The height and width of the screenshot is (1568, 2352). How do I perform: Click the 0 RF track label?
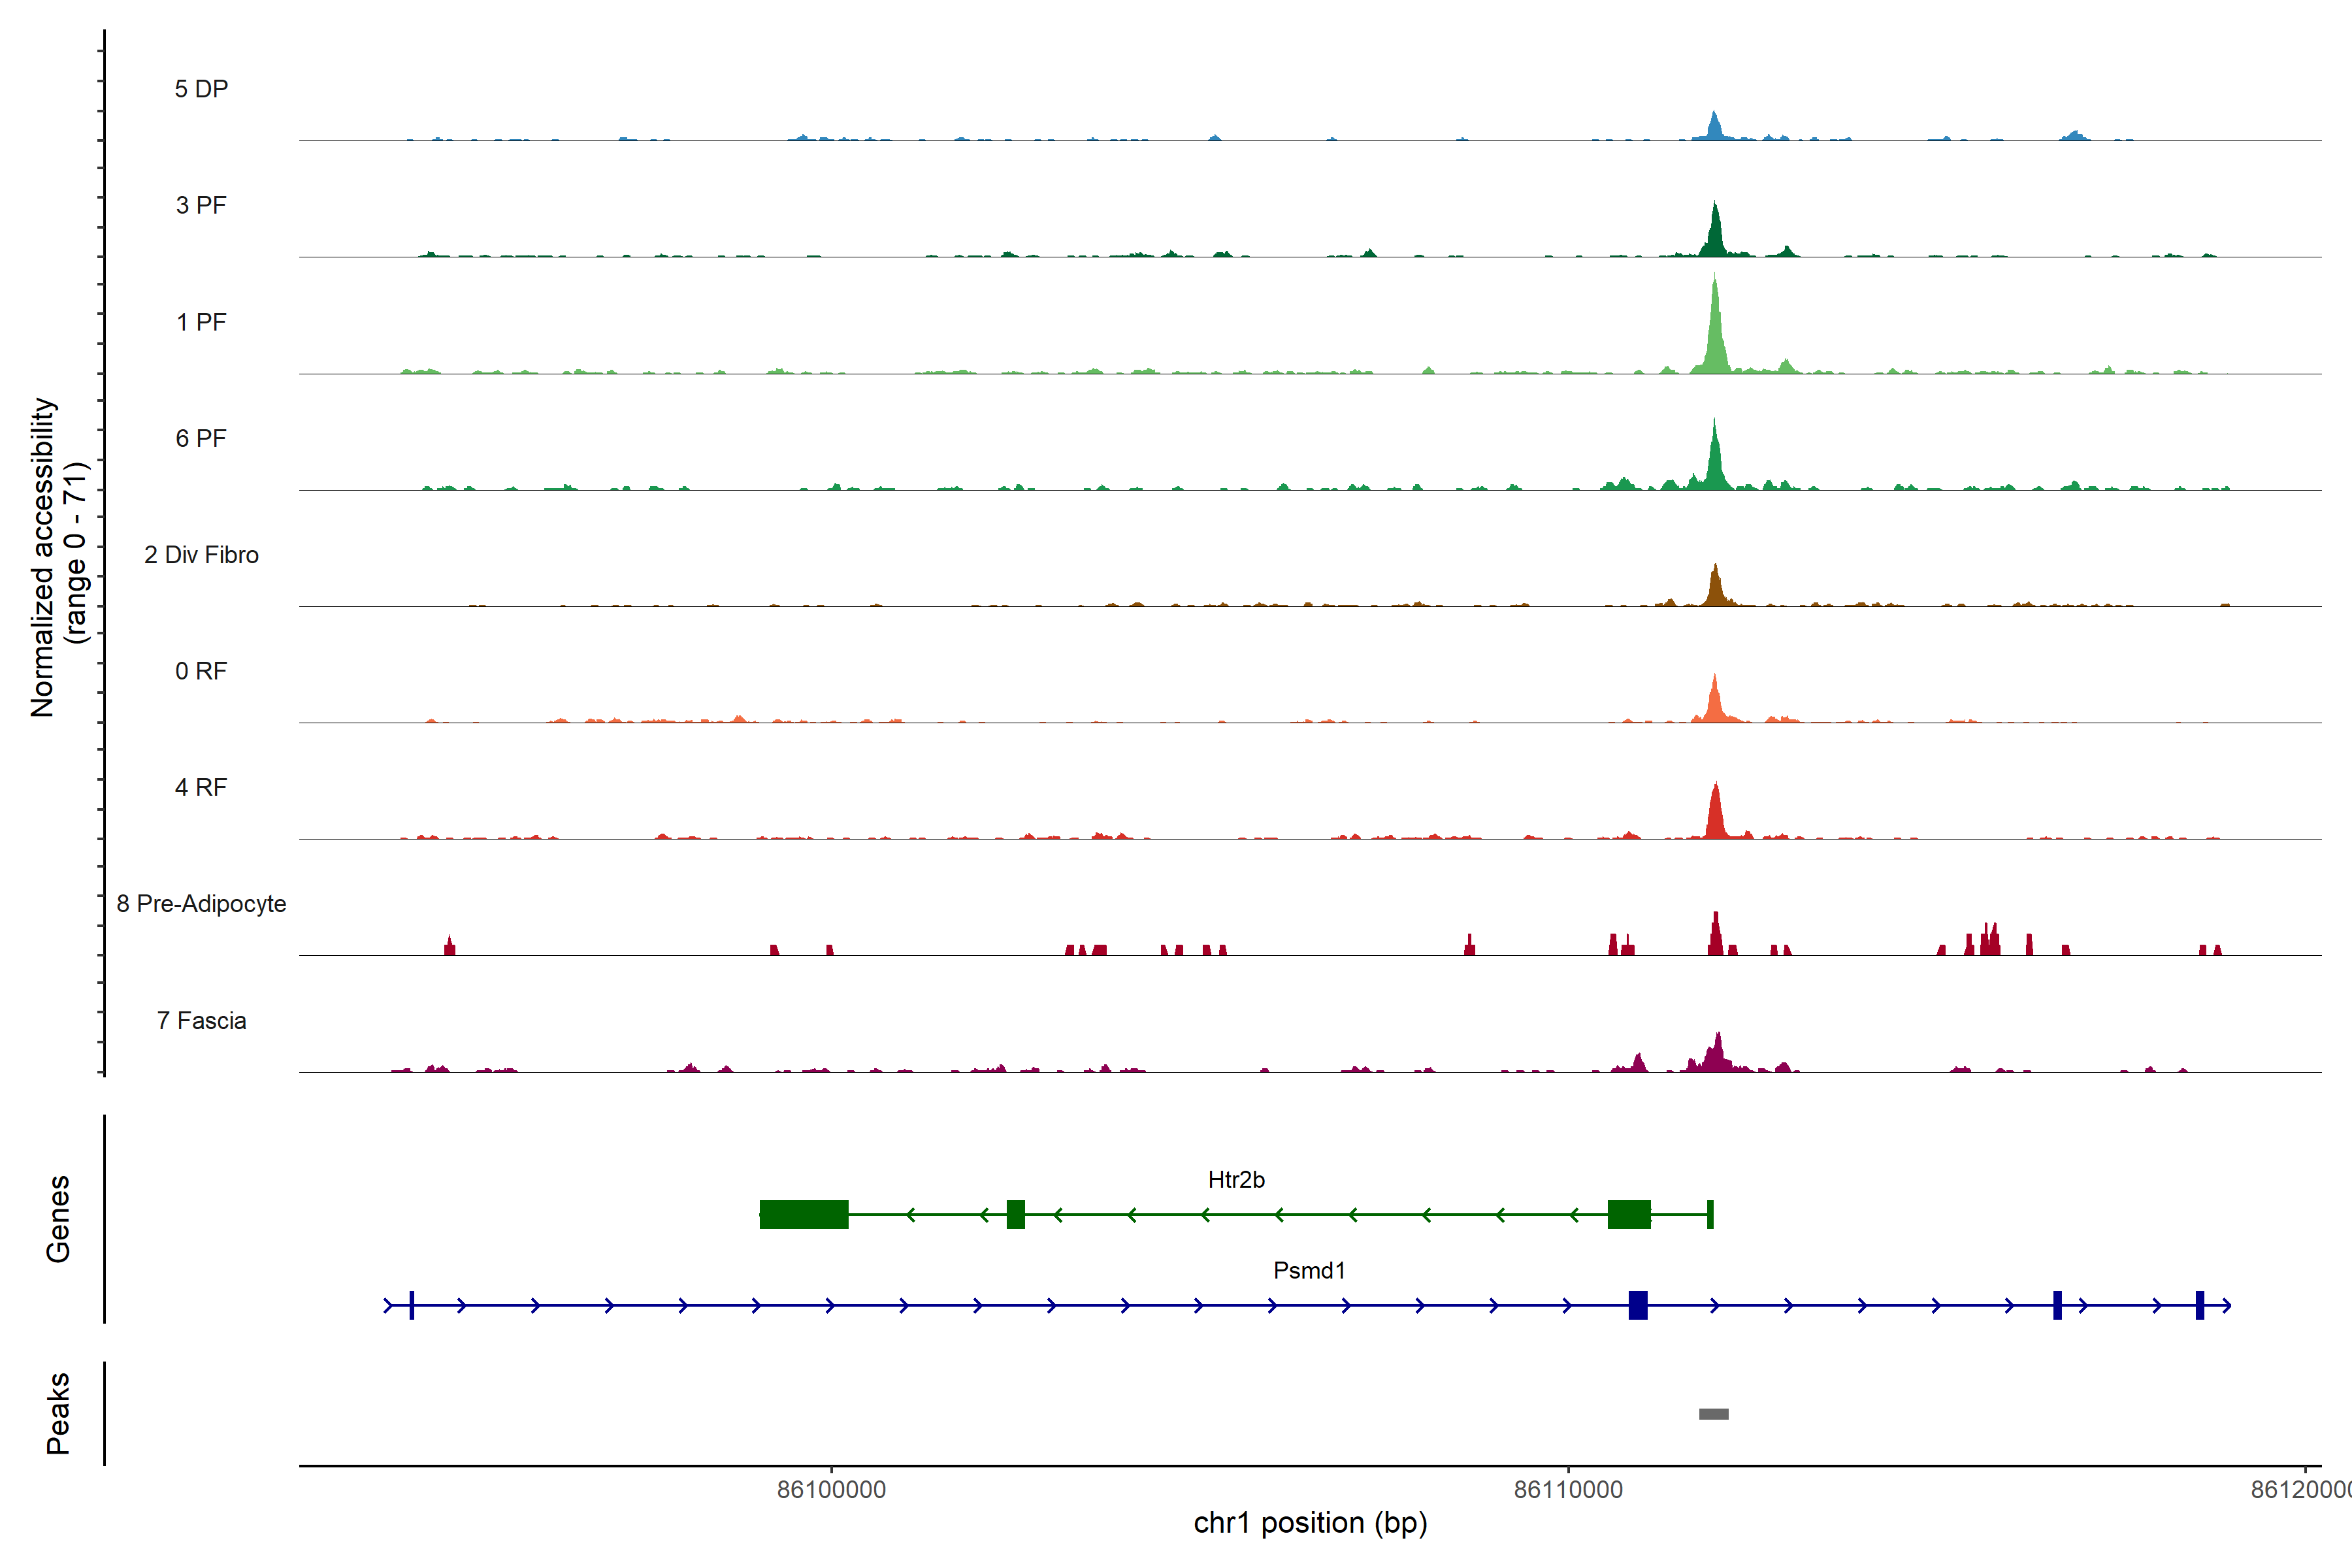(x=201, y=671)
